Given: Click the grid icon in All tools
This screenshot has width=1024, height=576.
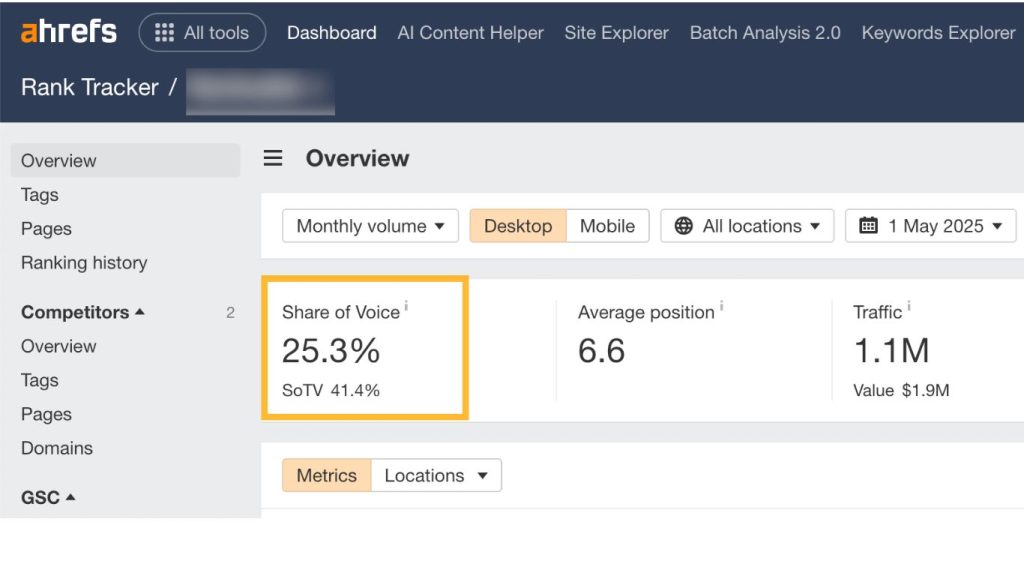Looking at the screenshot, I should (x=164, y=33).
